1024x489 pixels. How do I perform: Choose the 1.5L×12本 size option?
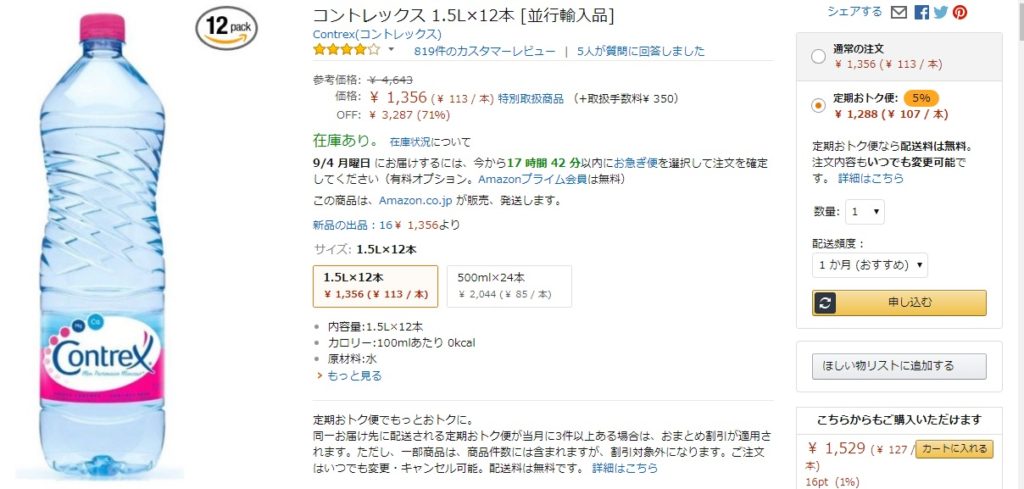tap(375, 285)
